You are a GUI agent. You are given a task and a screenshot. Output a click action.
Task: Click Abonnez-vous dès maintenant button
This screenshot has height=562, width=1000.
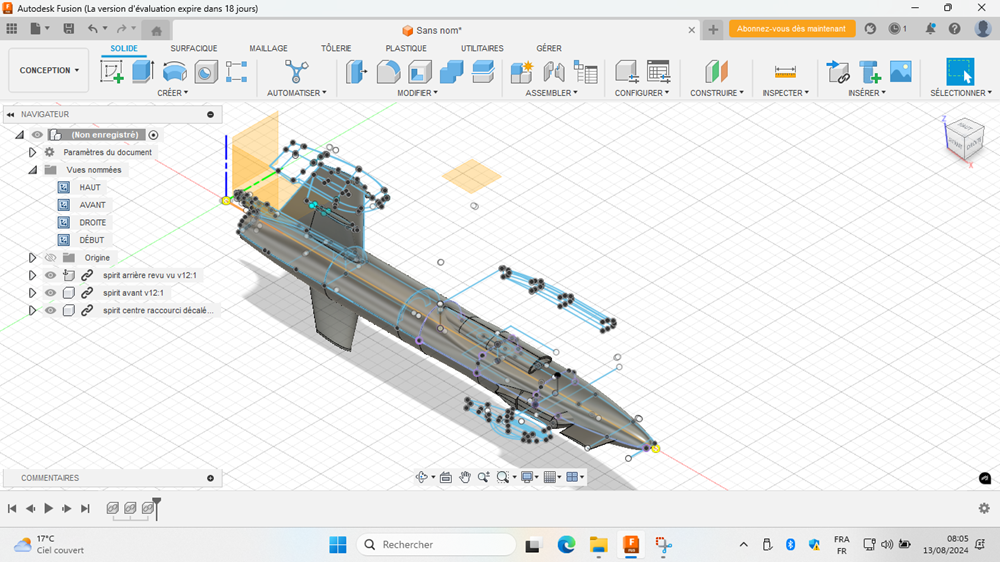(x=792, y=29)
